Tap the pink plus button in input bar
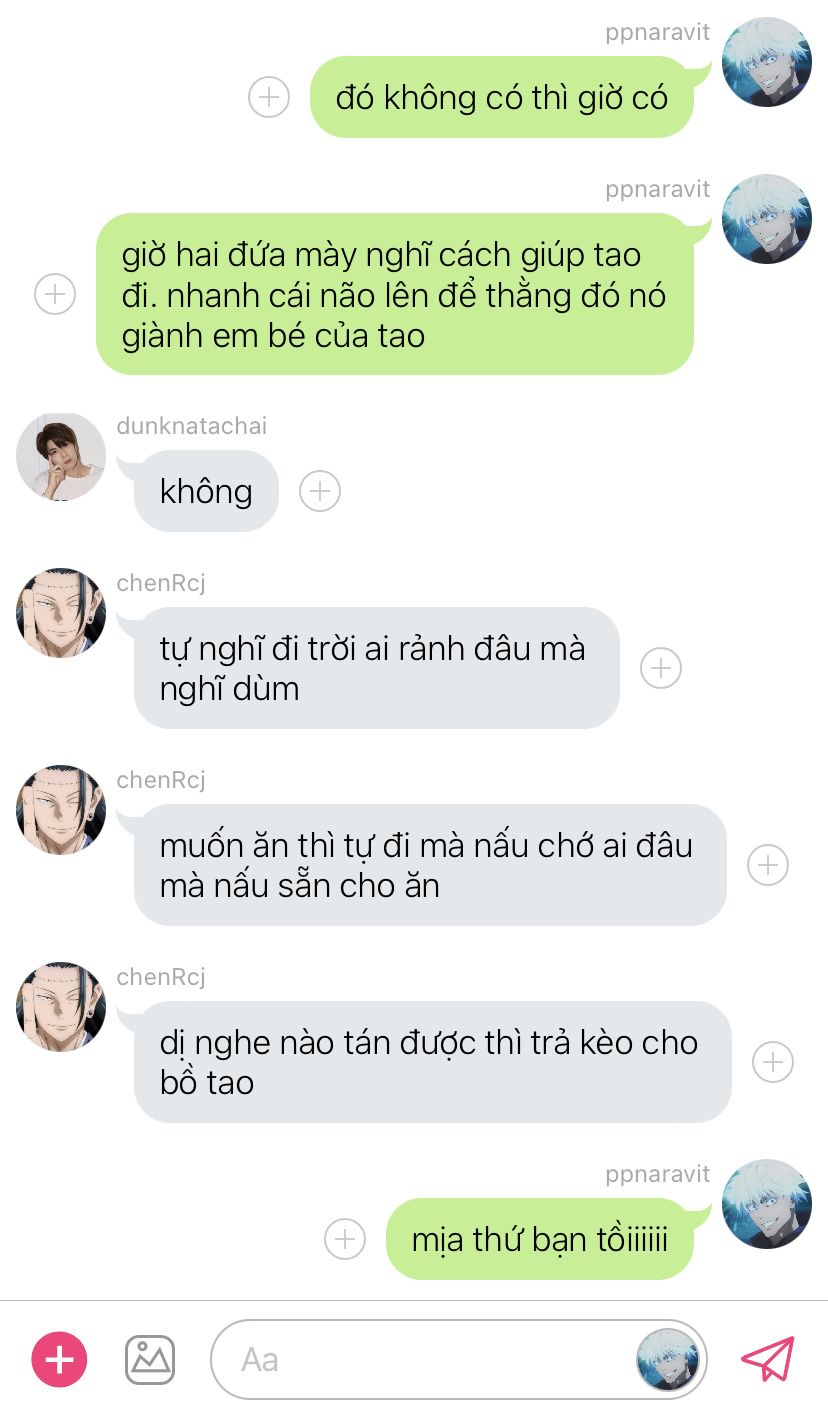 pos(59,1360)
